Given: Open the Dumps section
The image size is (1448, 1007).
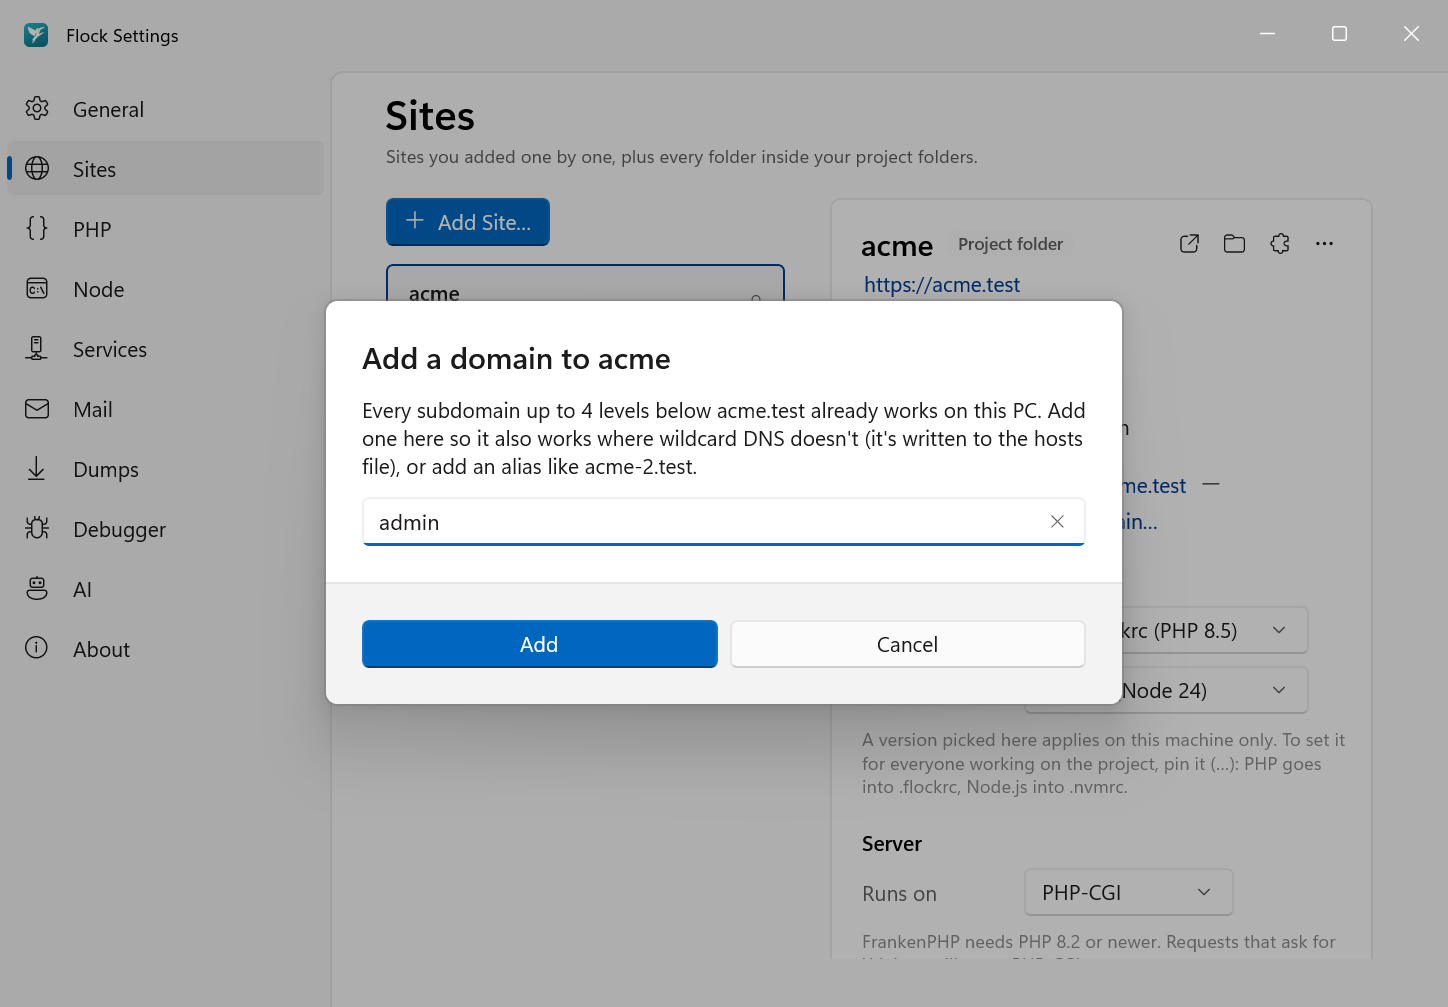Looking at the screenshot, I should (165, 469).
